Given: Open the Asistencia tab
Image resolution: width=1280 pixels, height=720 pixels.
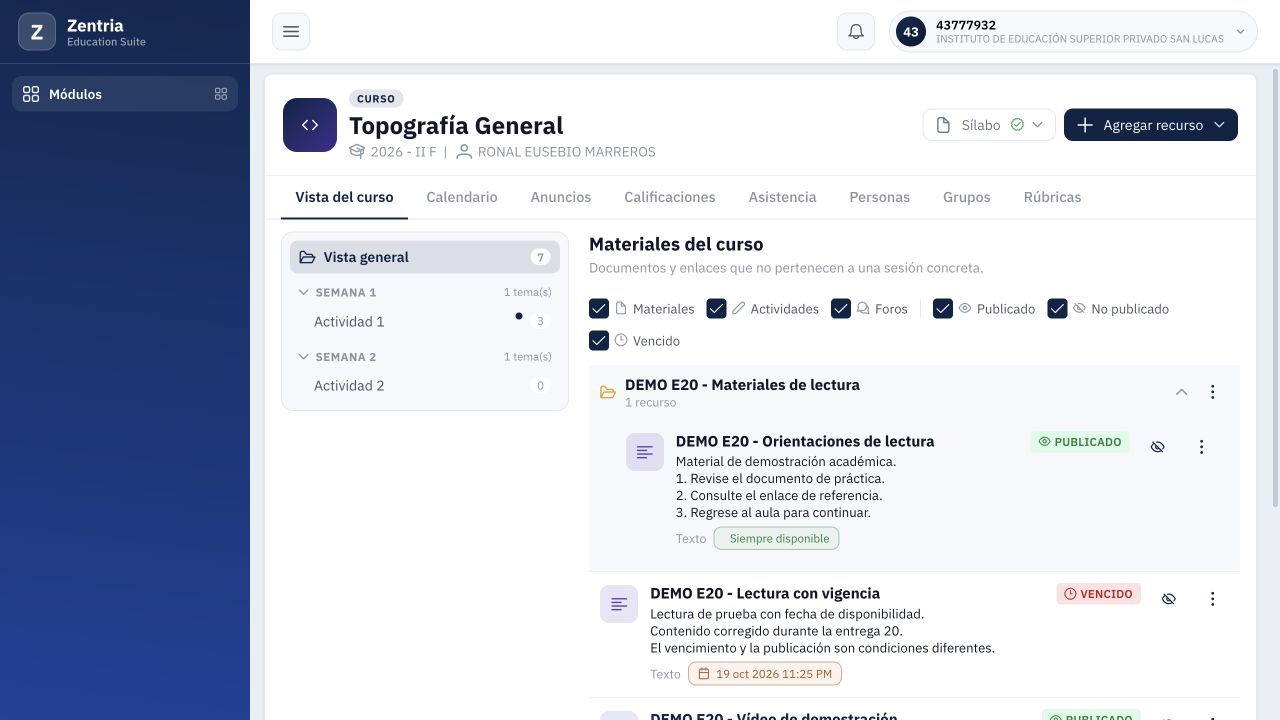Looking at the screenshot, I should coord(783,197).
